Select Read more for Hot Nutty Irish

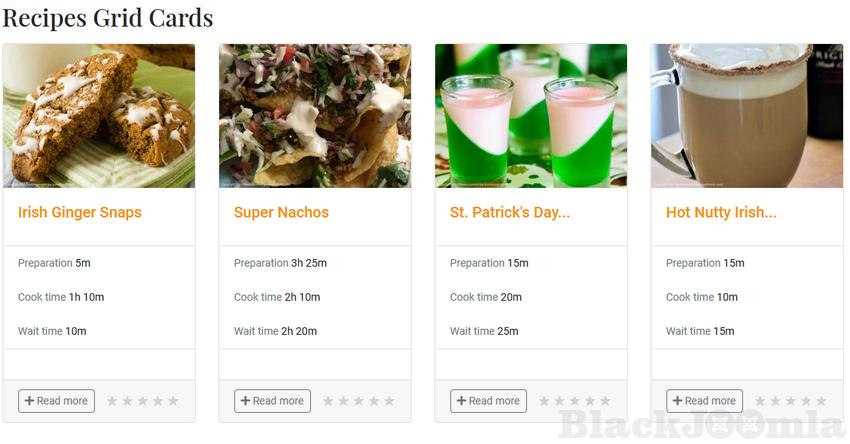704,401
